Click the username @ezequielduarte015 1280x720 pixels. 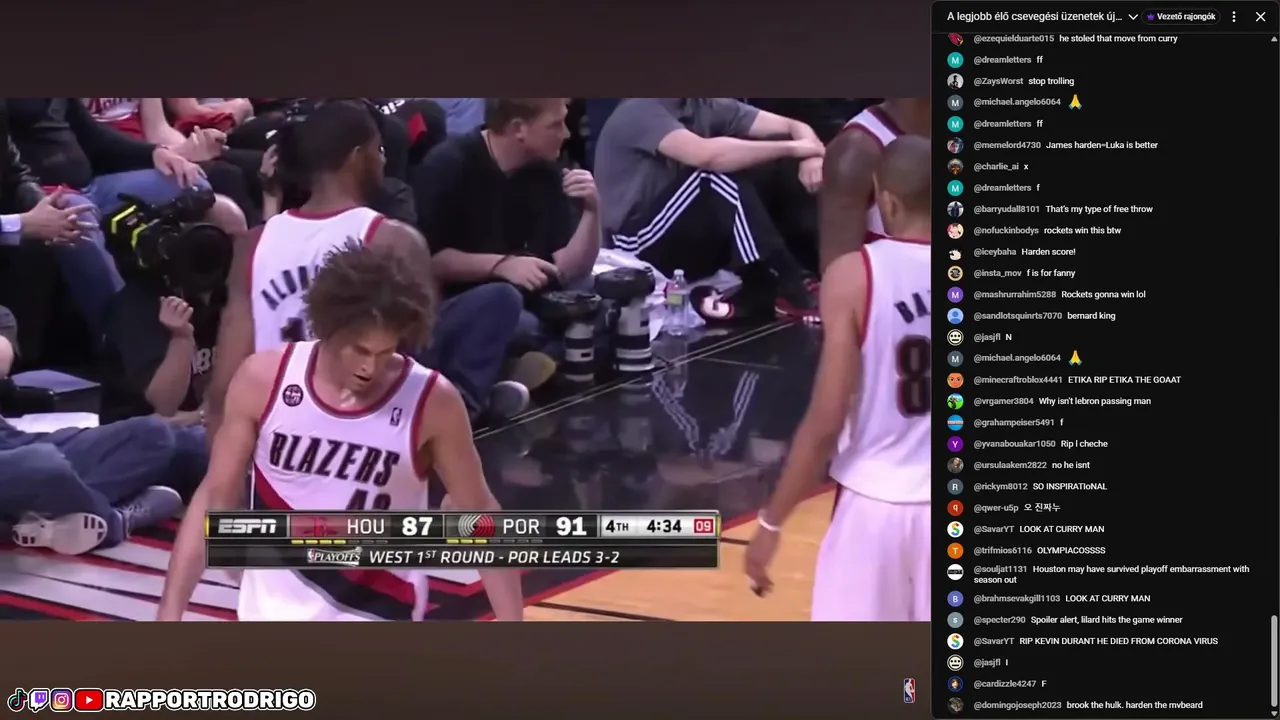pos(1013,38)
